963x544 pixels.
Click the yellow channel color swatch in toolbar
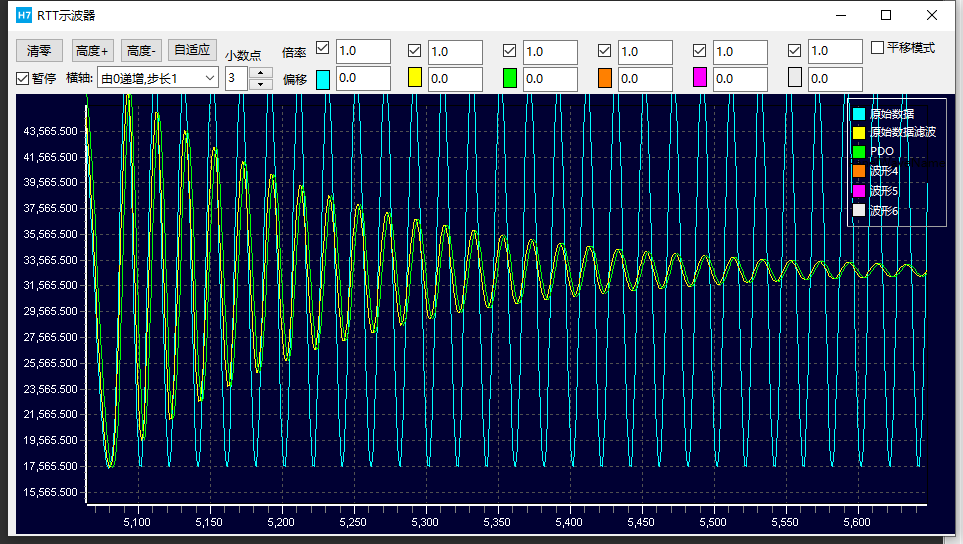pyautogui.click(x=415, y=79)
